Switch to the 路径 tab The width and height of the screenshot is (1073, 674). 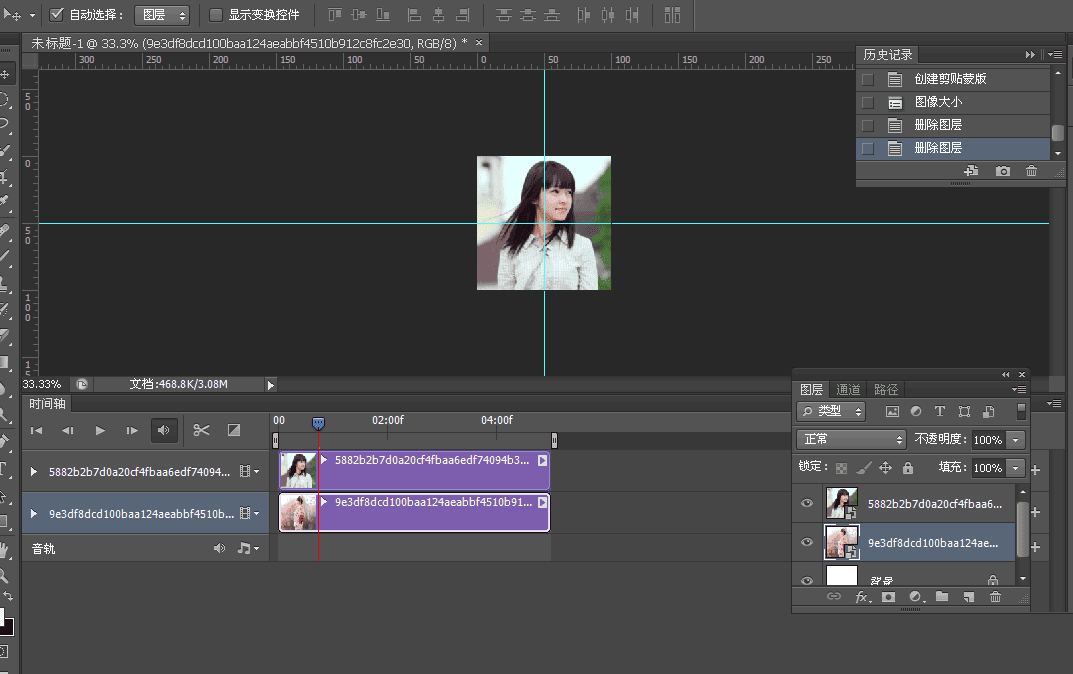point(886,389)
